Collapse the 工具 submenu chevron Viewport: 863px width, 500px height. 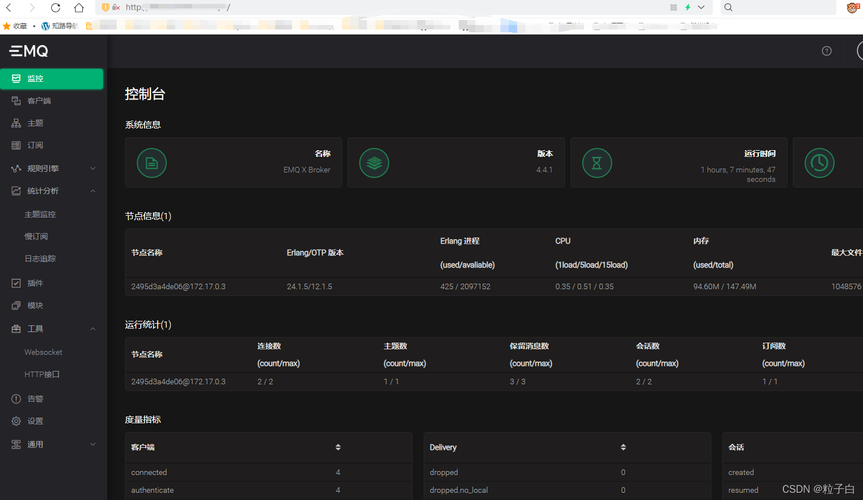[92, 329]
